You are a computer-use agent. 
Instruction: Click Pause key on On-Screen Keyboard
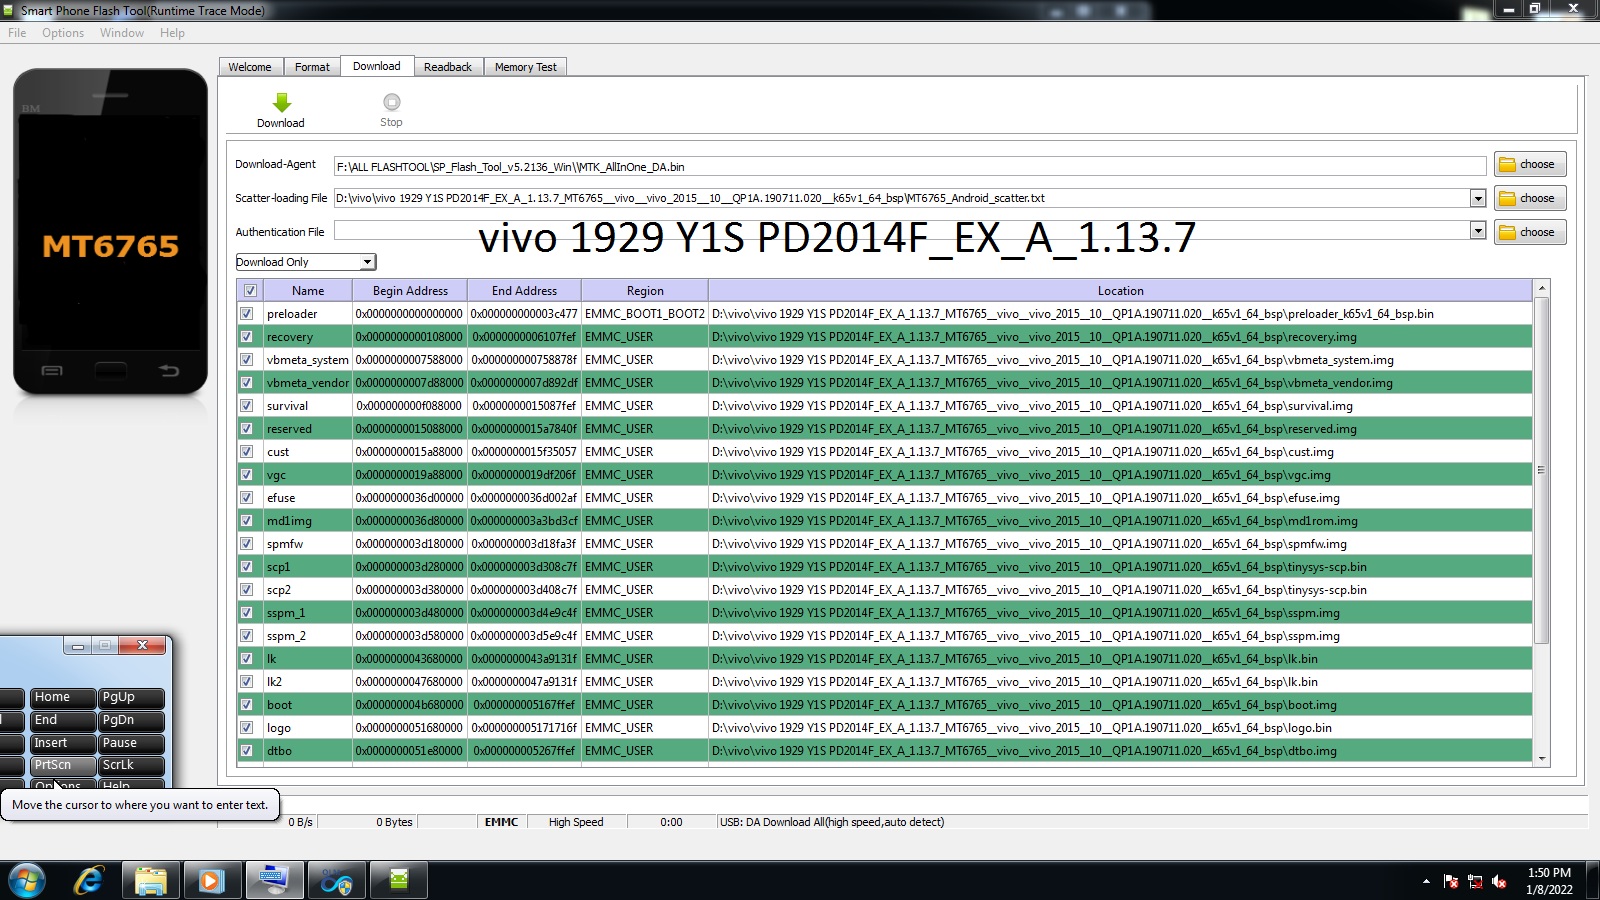click(131, 743)
